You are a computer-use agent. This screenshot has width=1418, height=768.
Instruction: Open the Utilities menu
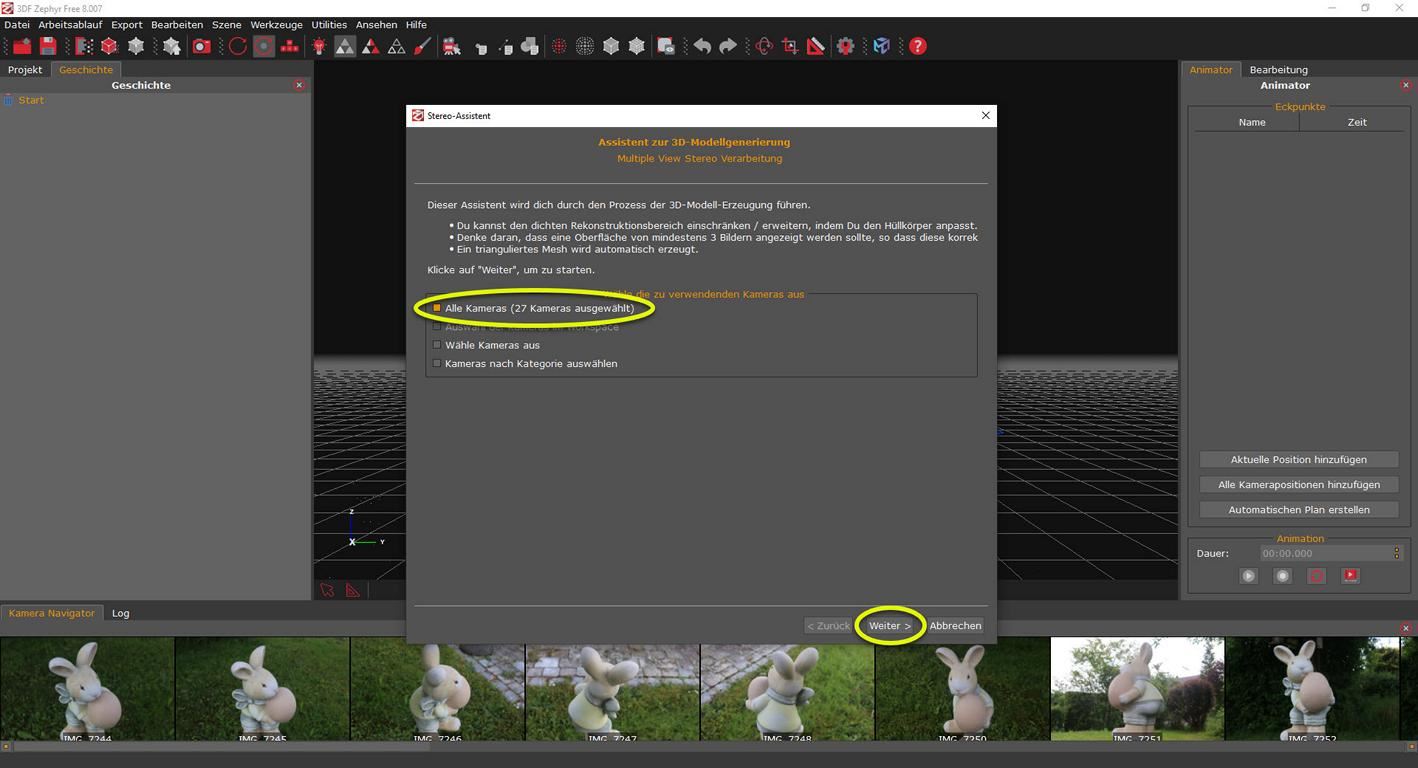point(329,25)
